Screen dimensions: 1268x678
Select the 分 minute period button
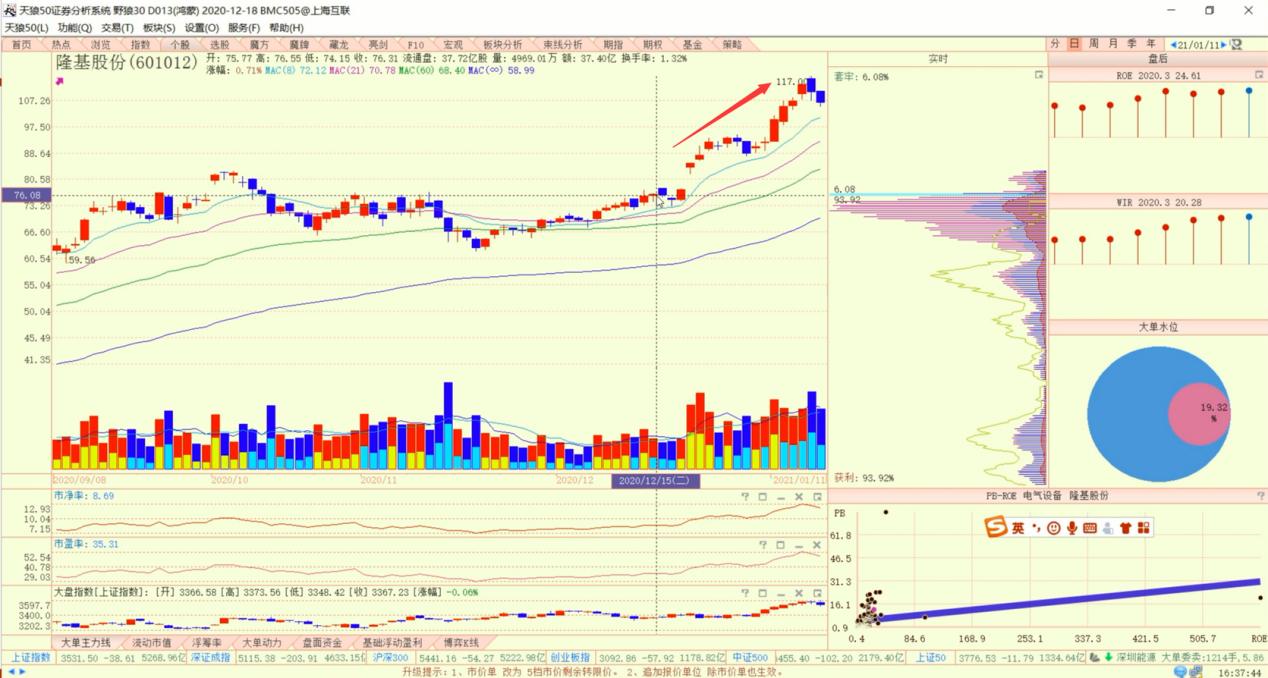coord(1056,44)
